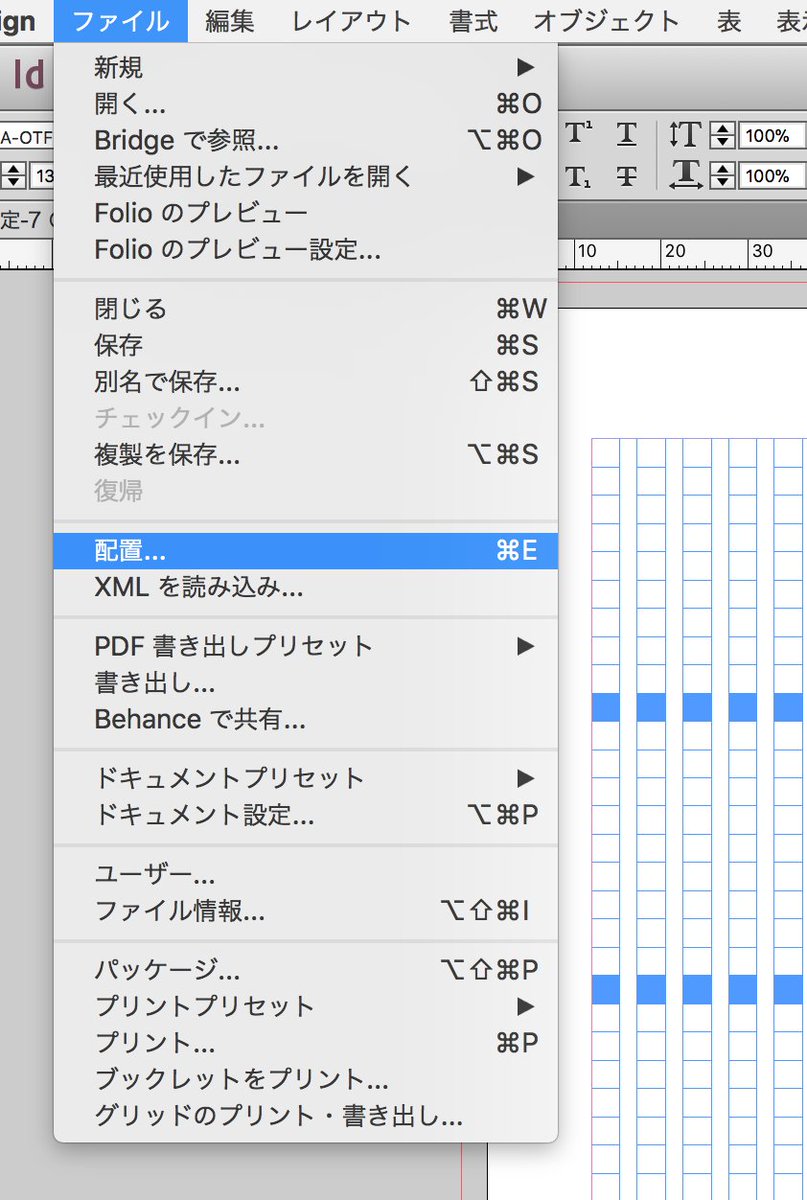Choose ユーザー... menu item
The height and width of the screenshot is (1200, 807).
click(x=306, y=875)
